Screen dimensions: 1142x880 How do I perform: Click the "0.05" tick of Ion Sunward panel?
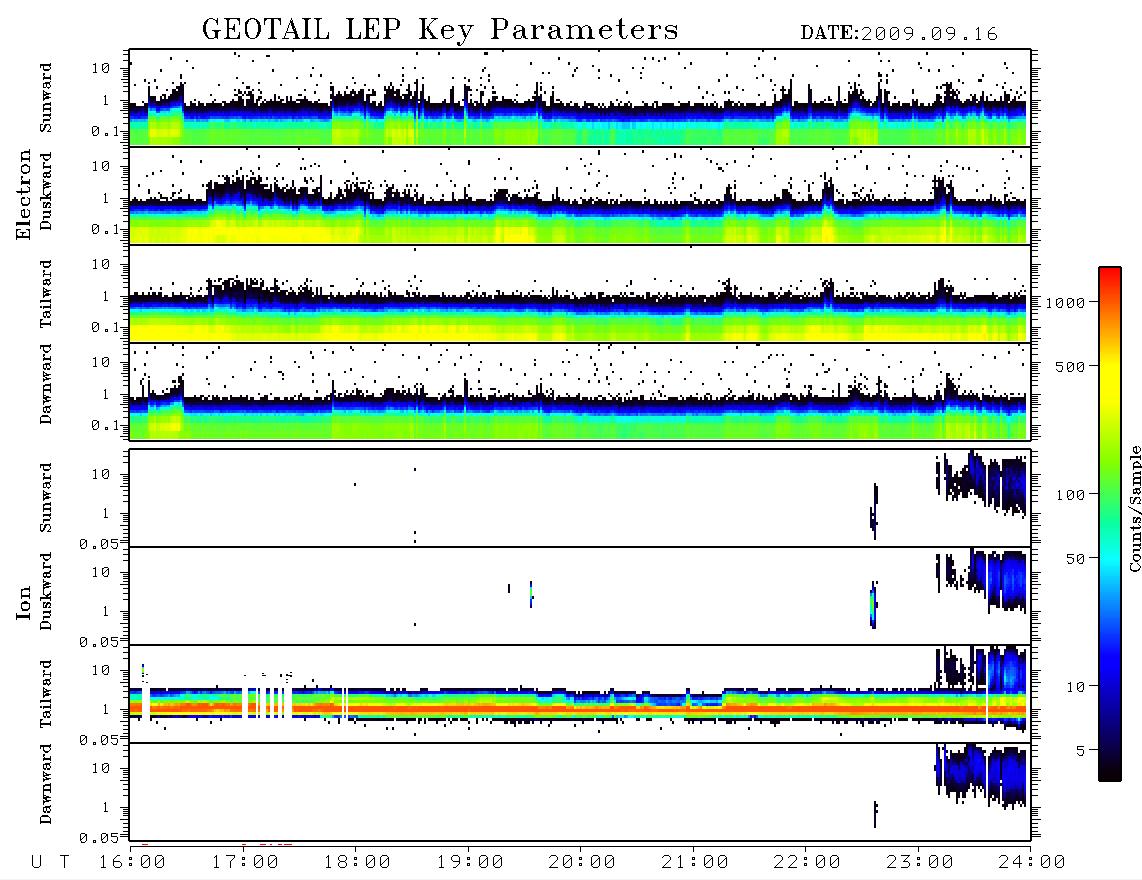(98, 543)
